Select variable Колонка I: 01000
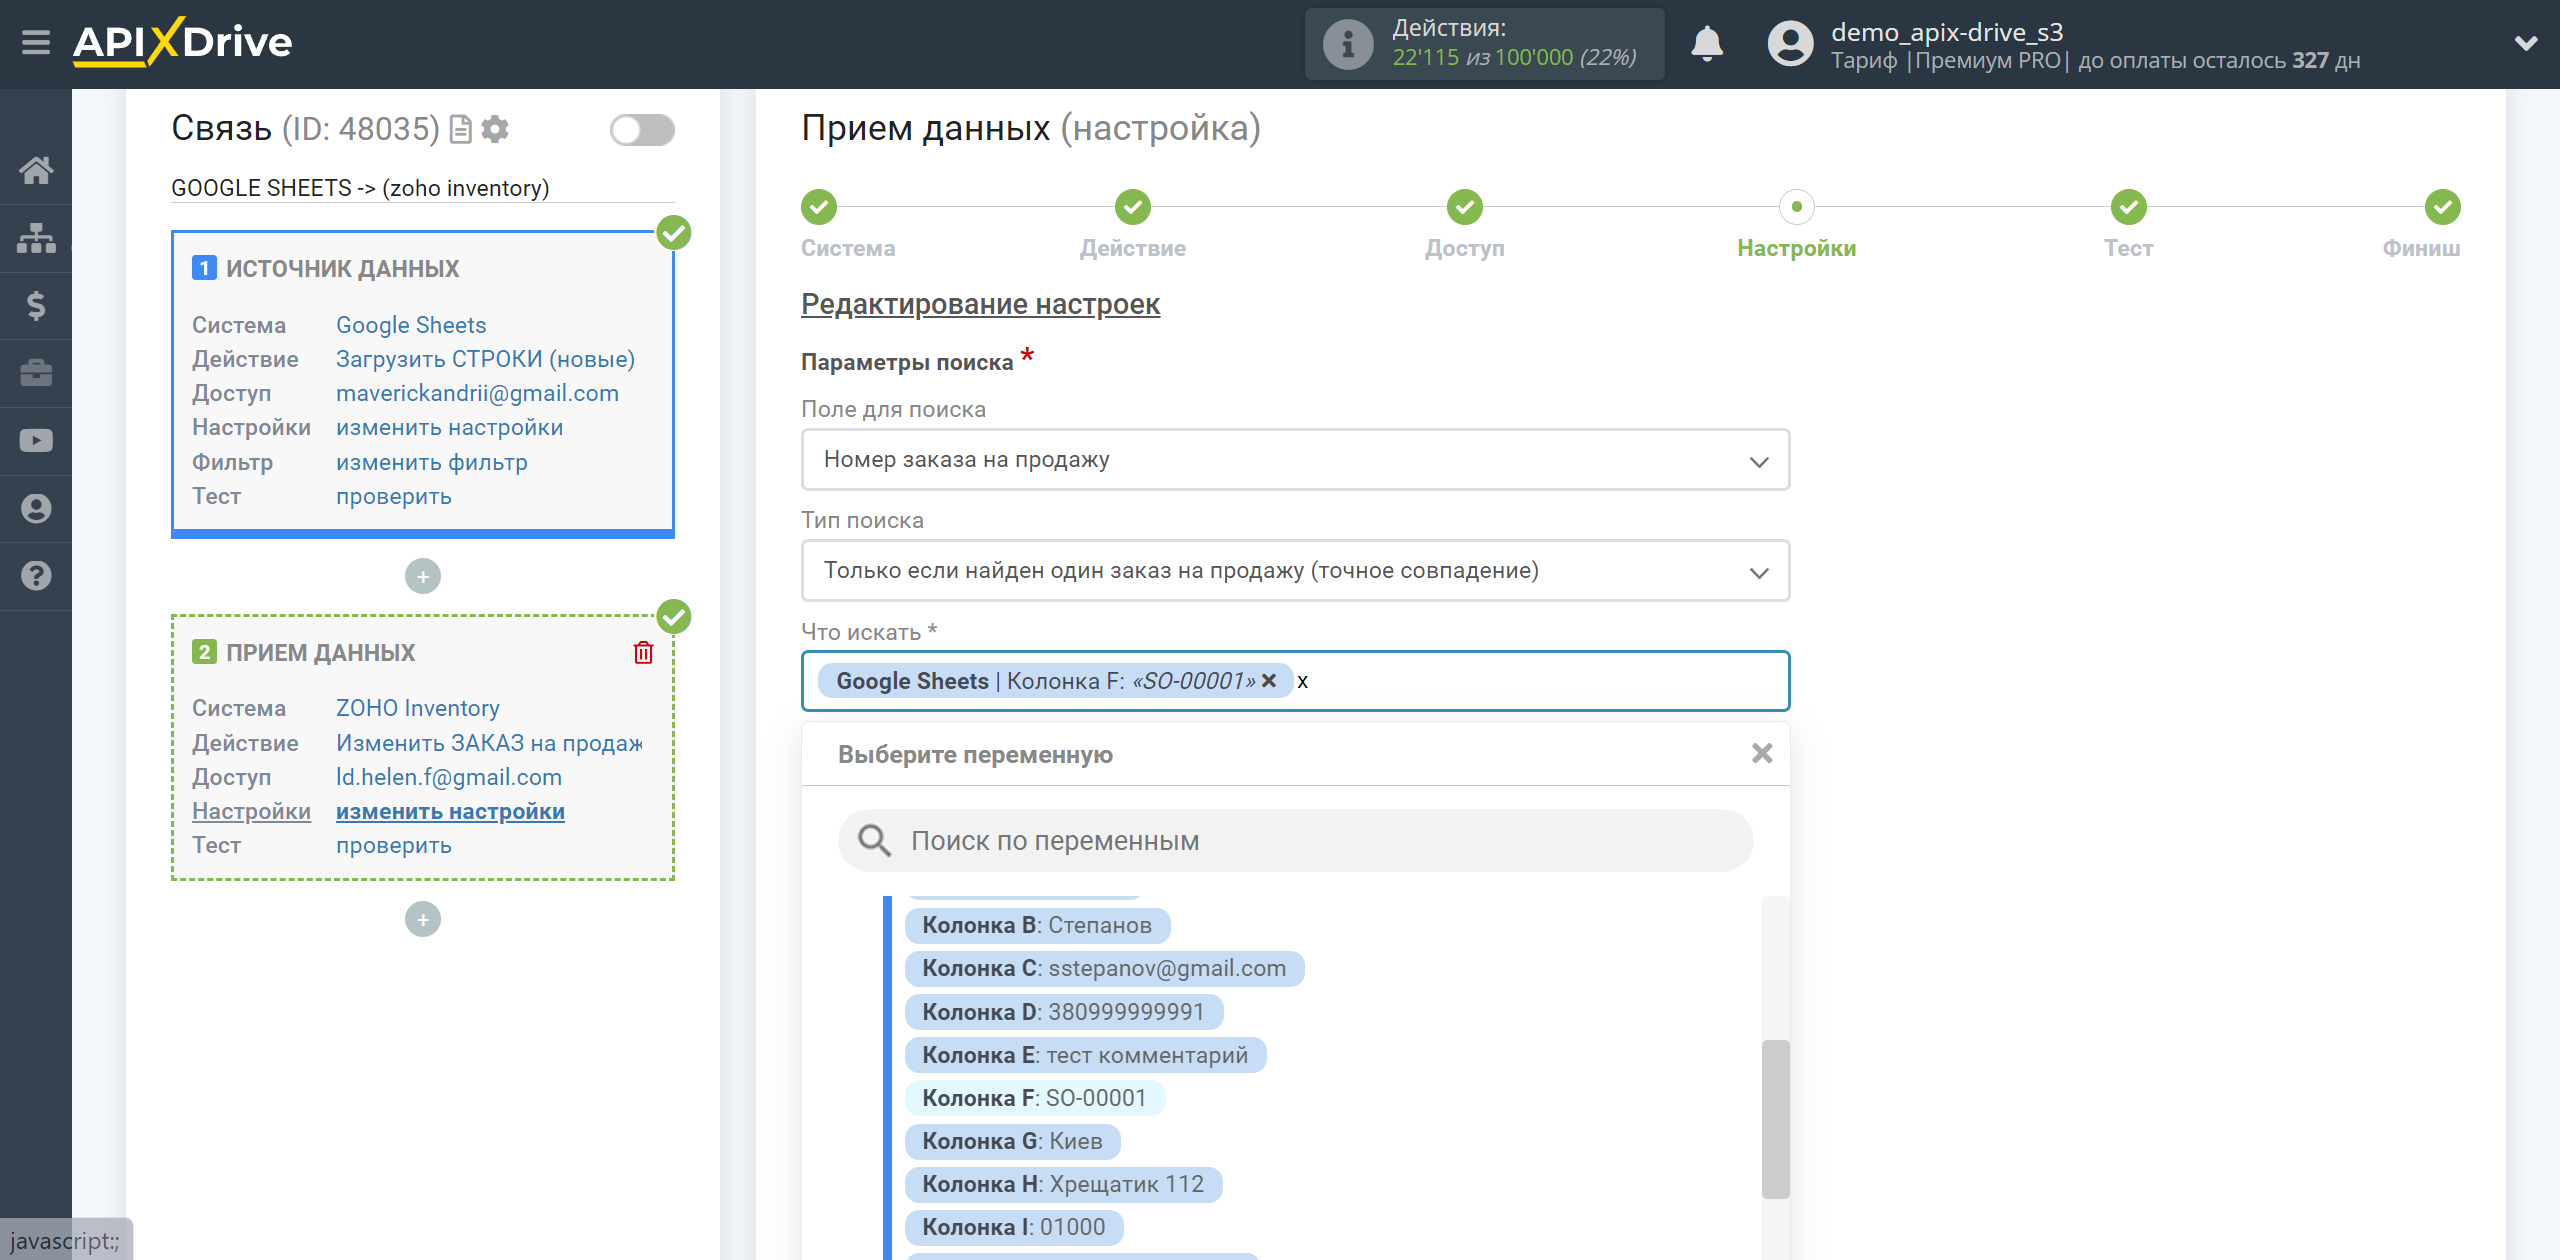 click(x=1014, y=1227)
